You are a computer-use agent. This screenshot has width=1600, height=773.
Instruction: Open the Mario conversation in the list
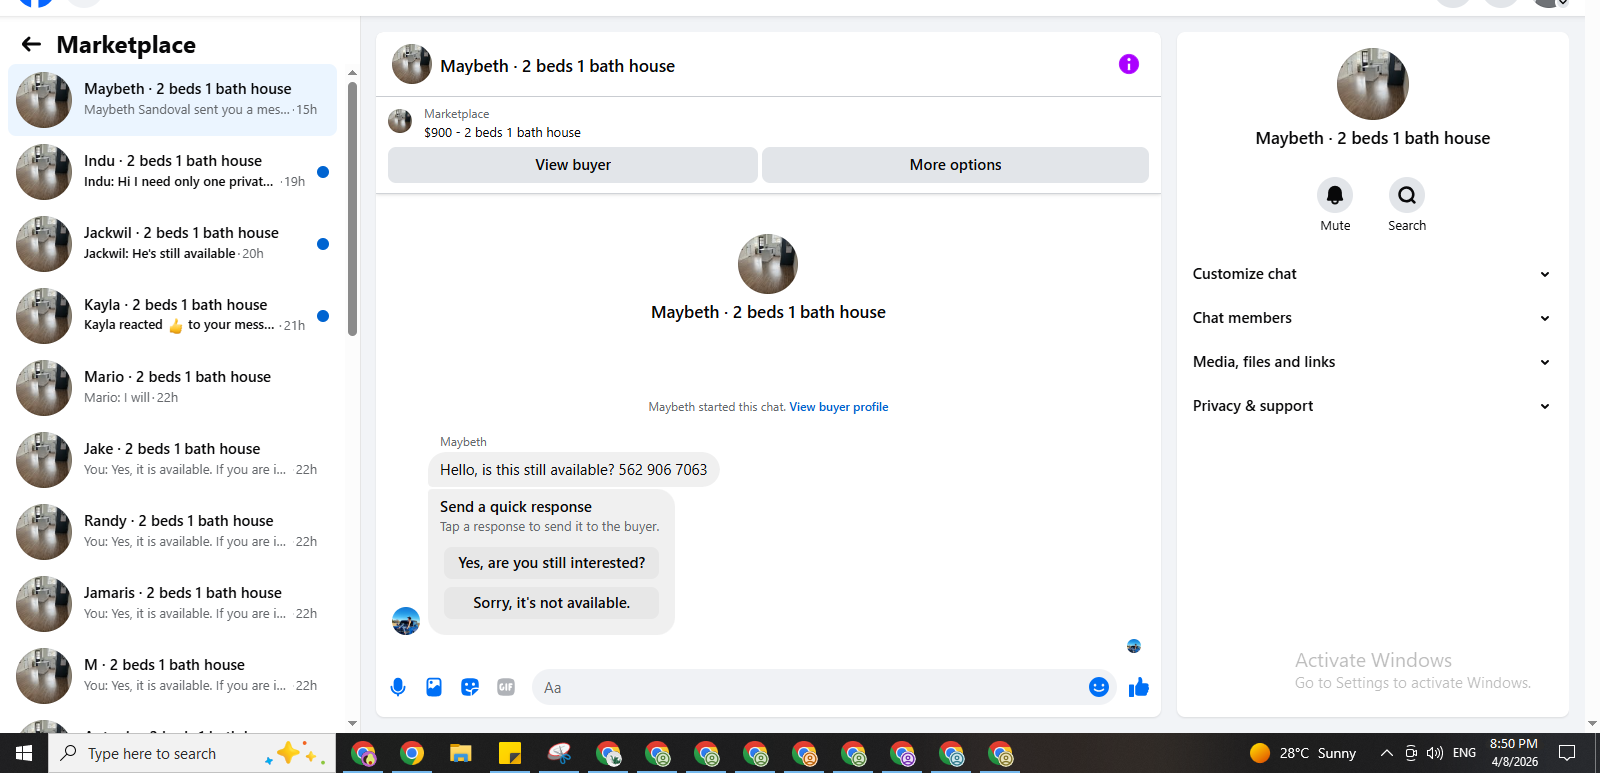pos(172,388)
